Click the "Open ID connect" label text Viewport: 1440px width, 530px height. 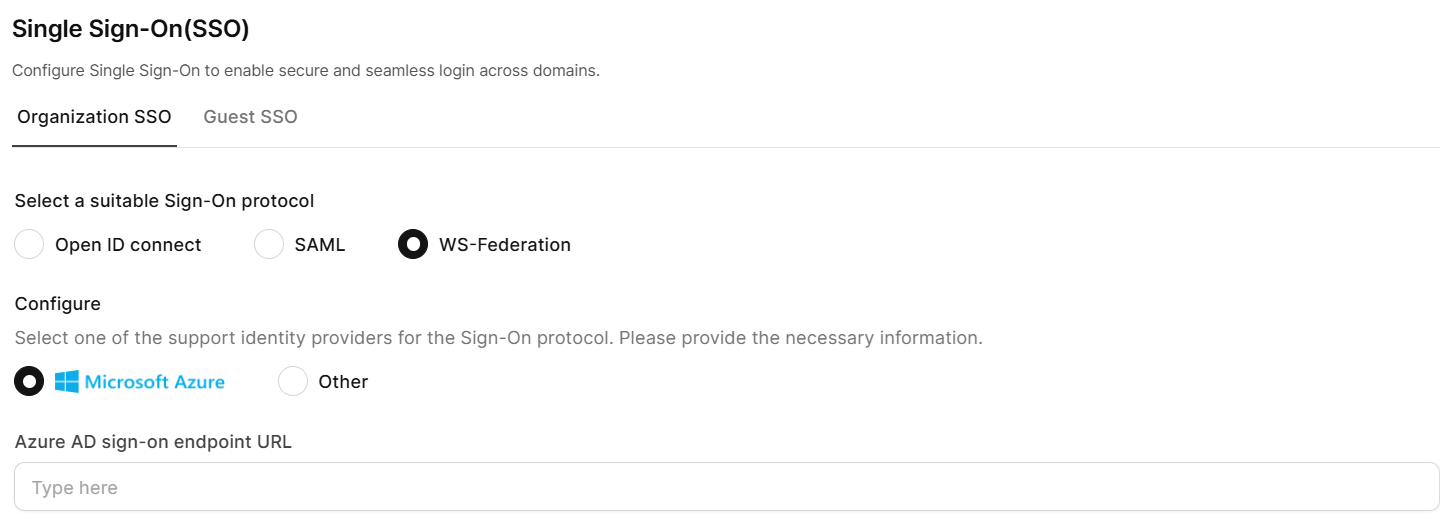128,245
